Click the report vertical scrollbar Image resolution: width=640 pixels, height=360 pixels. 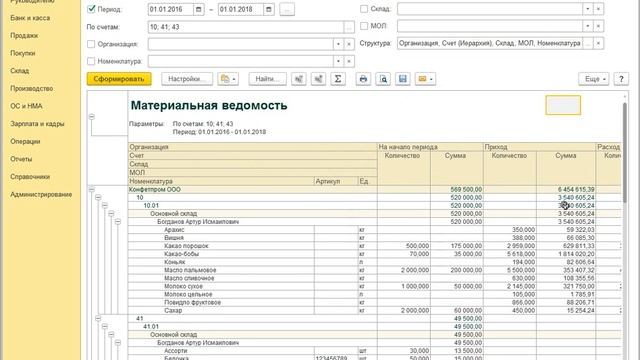(624, 153)
